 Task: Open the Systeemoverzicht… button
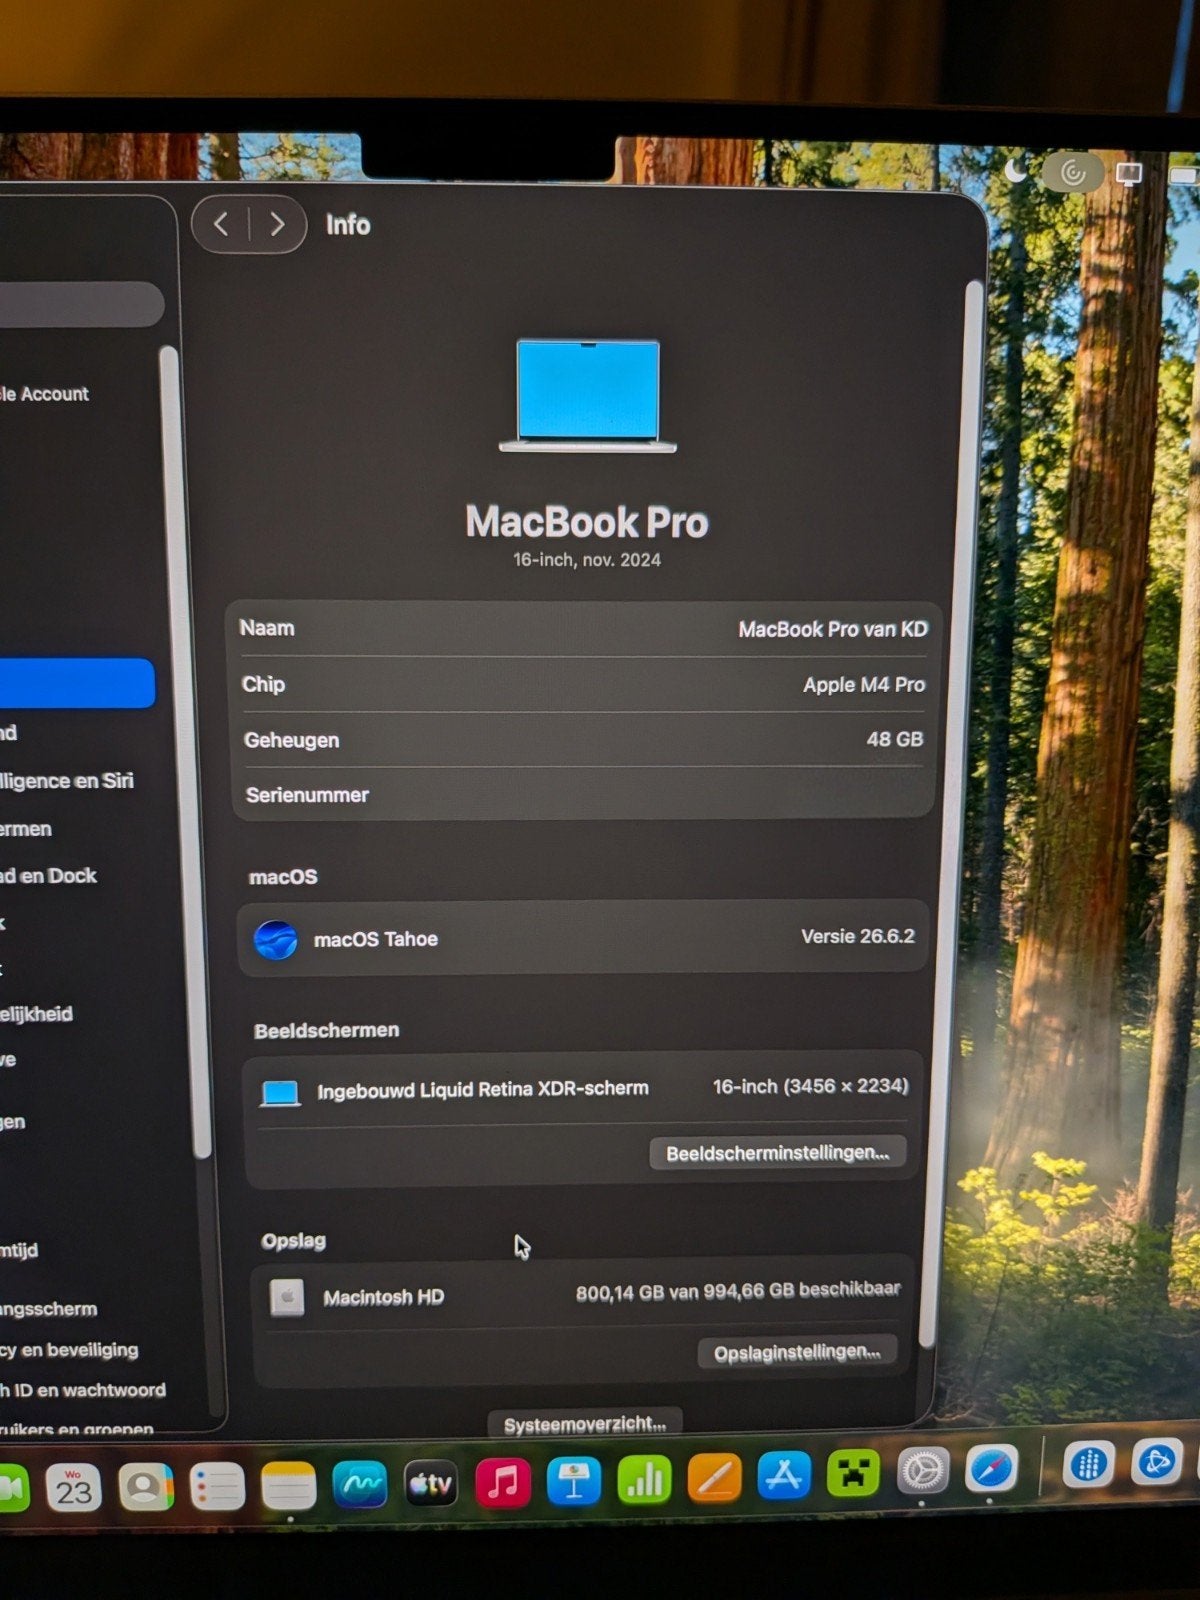click(x=585, y=1425)
